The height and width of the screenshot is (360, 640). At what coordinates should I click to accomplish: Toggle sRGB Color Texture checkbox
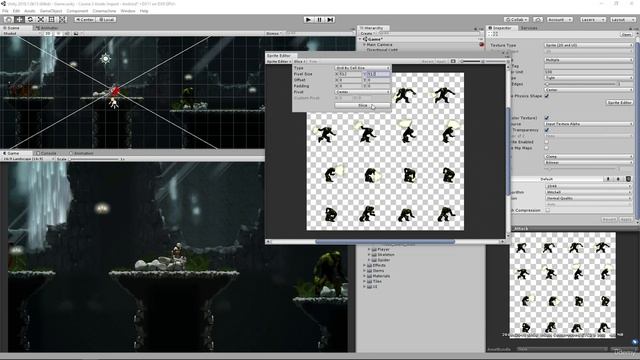(x=547, y=118)
